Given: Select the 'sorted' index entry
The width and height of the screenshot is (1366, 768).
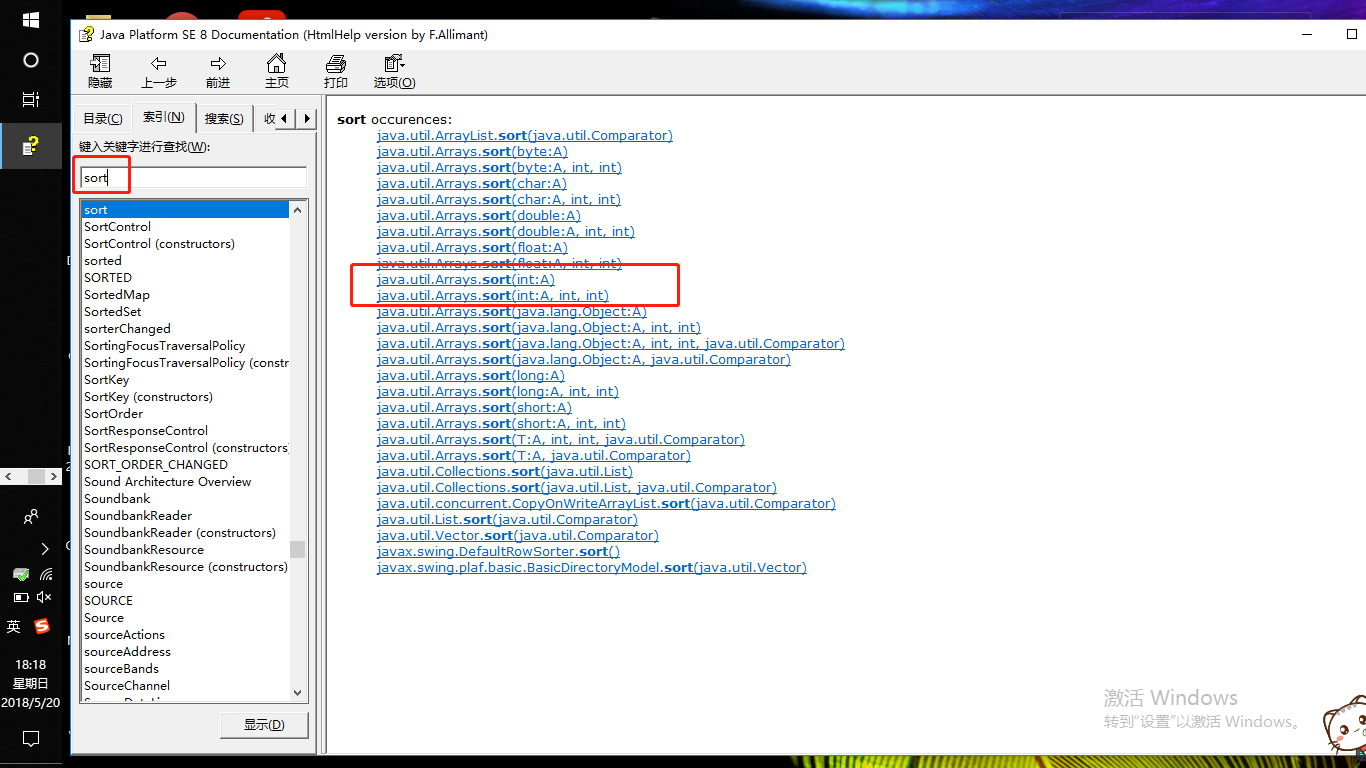Looking at the screenshot, I should click(103, 261).
